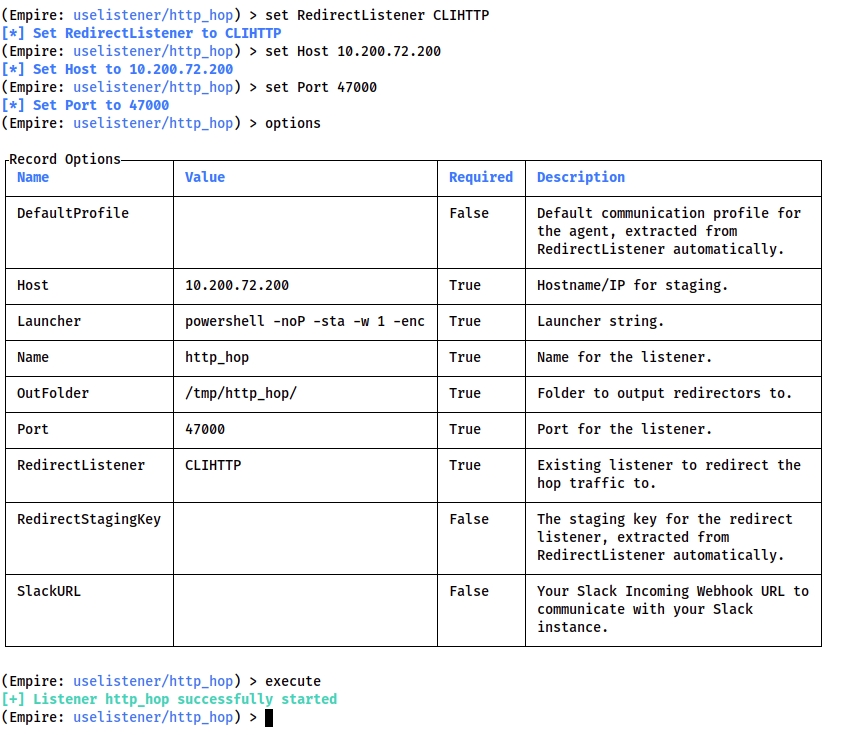The width and height of the screenshot is (851, 735).
Task: Click the SlackURL option name
Action: [49, 591]
